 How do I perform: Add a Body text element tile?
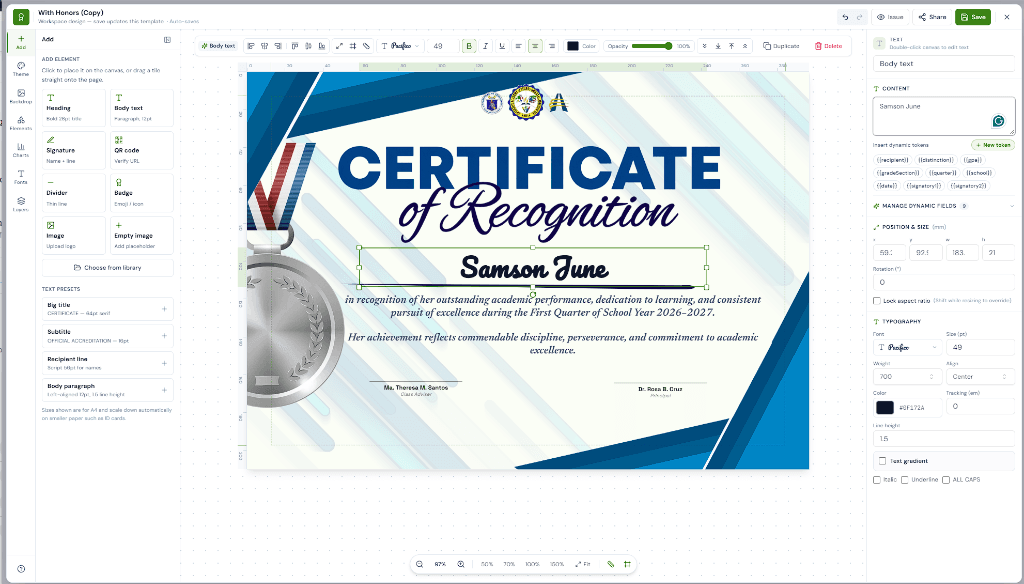142,107
